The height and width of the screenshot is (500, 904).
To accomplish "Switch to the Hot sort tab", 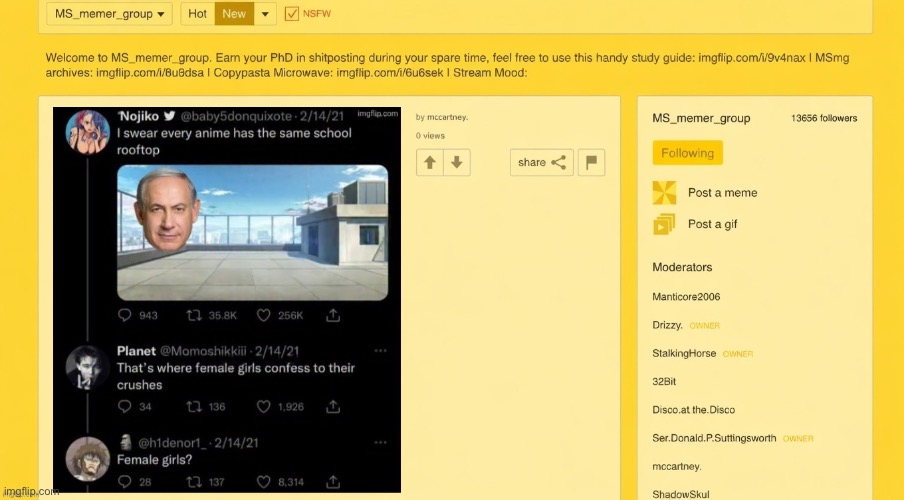I will tap(198, 14).
